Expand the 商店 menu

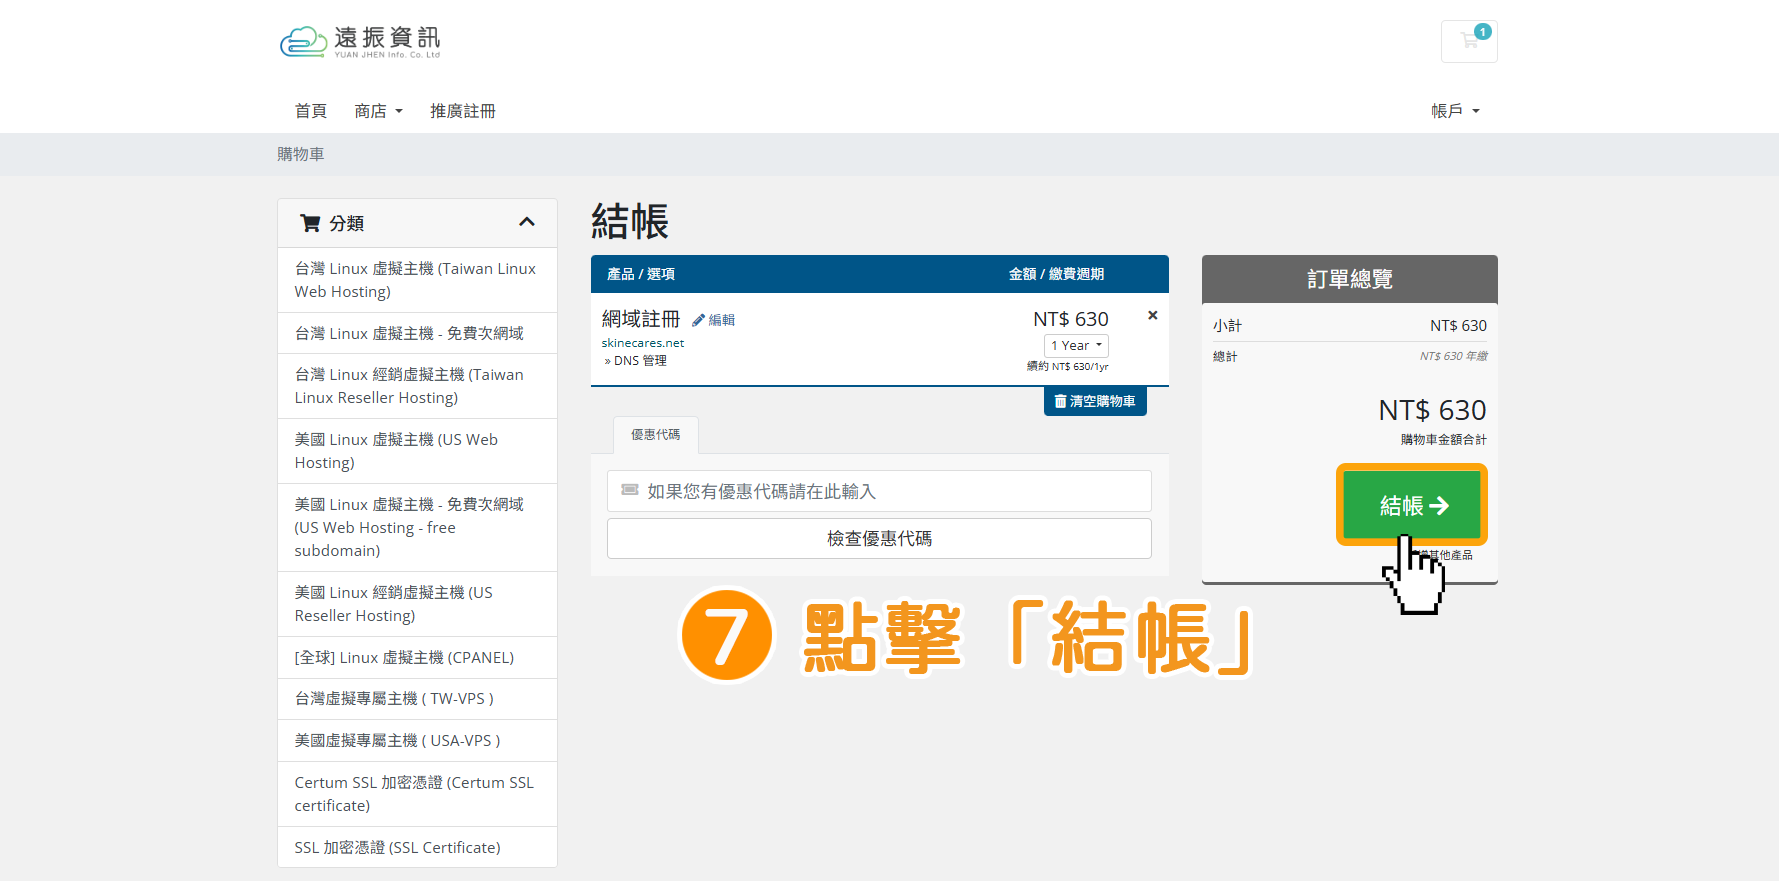[378, 111]
